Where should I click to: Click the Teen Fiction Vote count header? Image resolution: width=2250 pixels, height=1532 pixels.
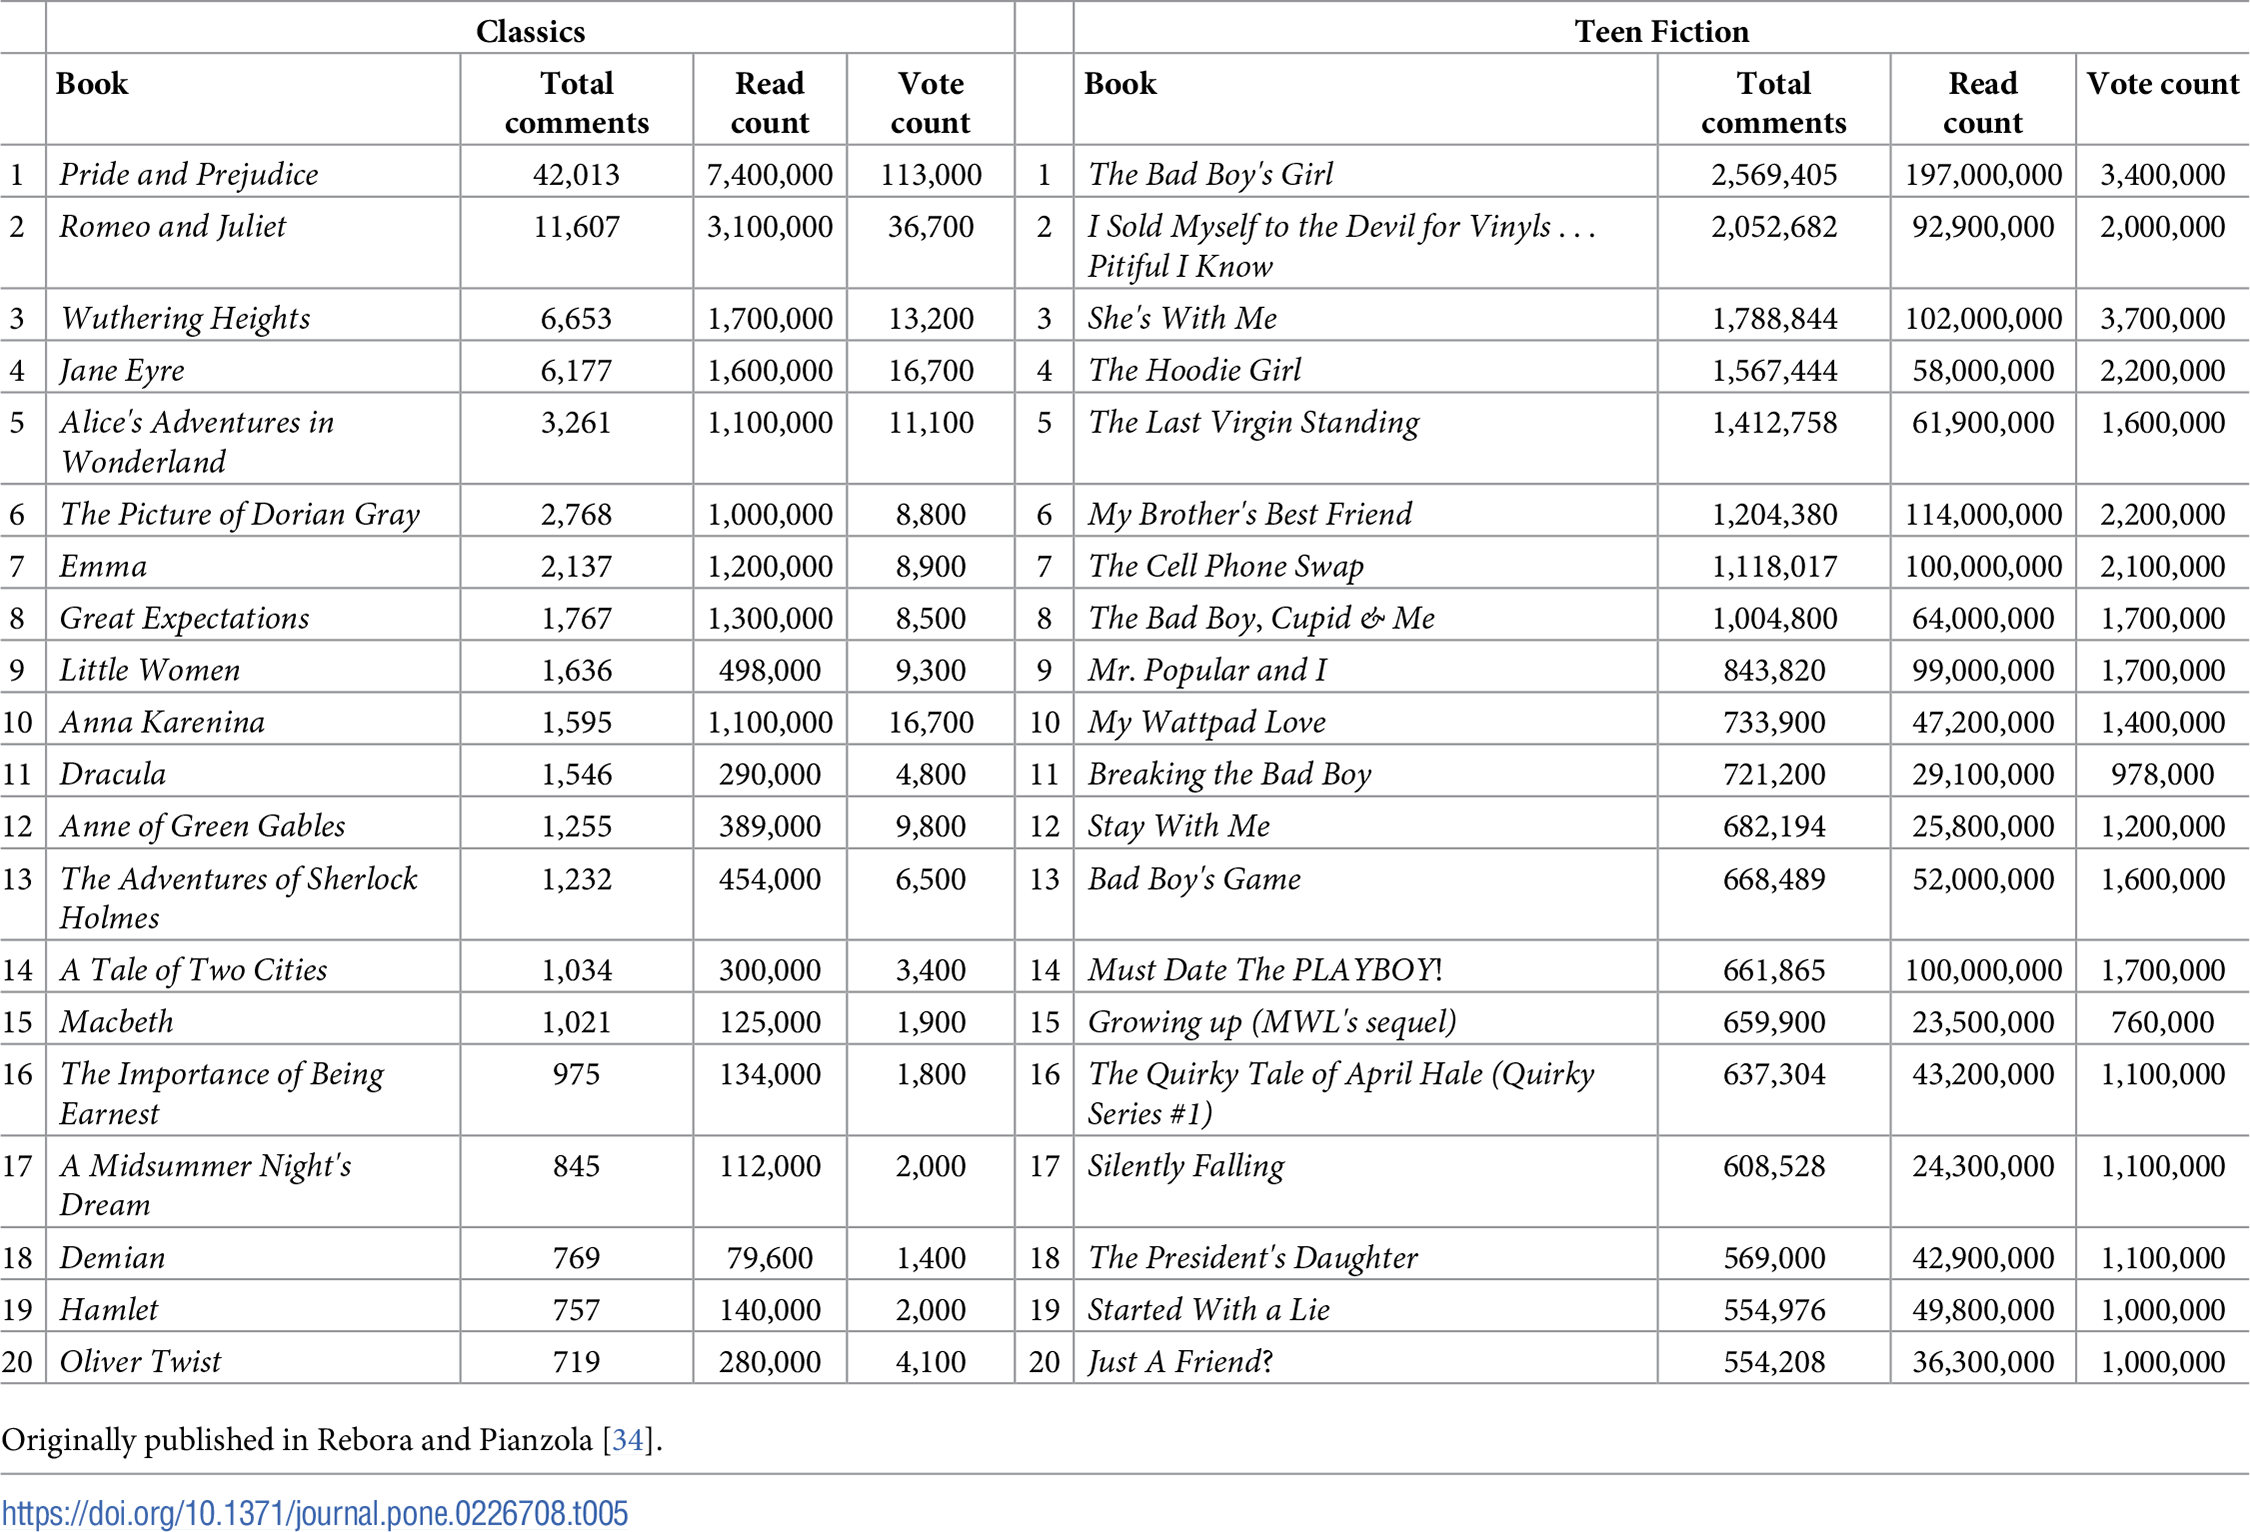2162,83
